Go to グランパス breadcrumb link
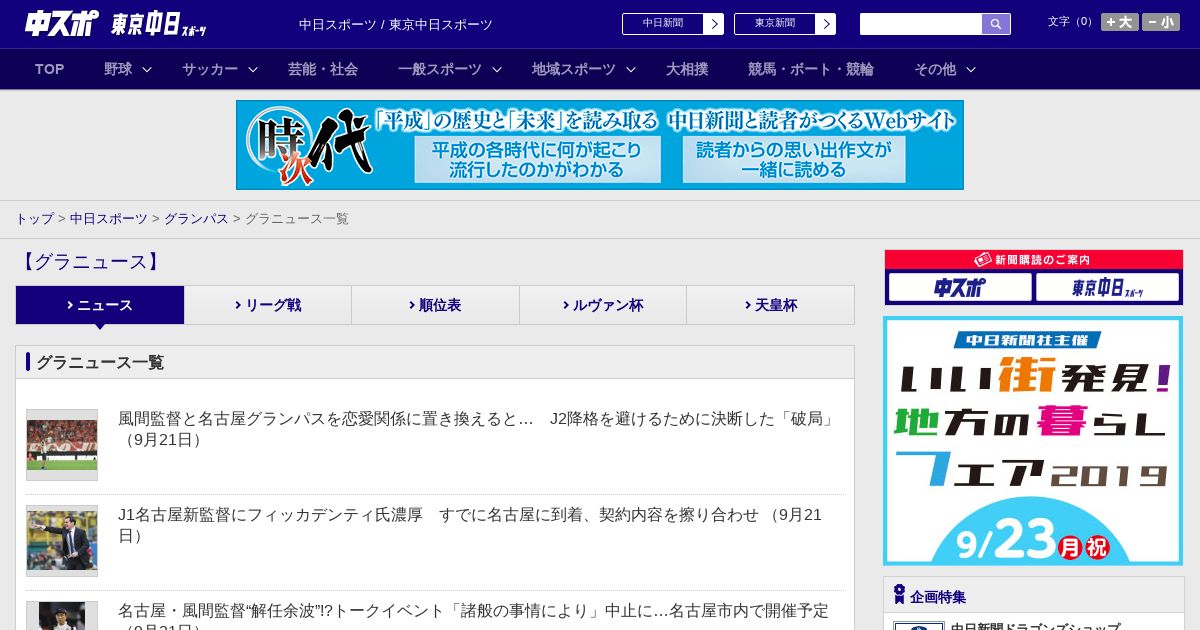Viewport: 1200px width, 630px height. [x=196, y=219]
